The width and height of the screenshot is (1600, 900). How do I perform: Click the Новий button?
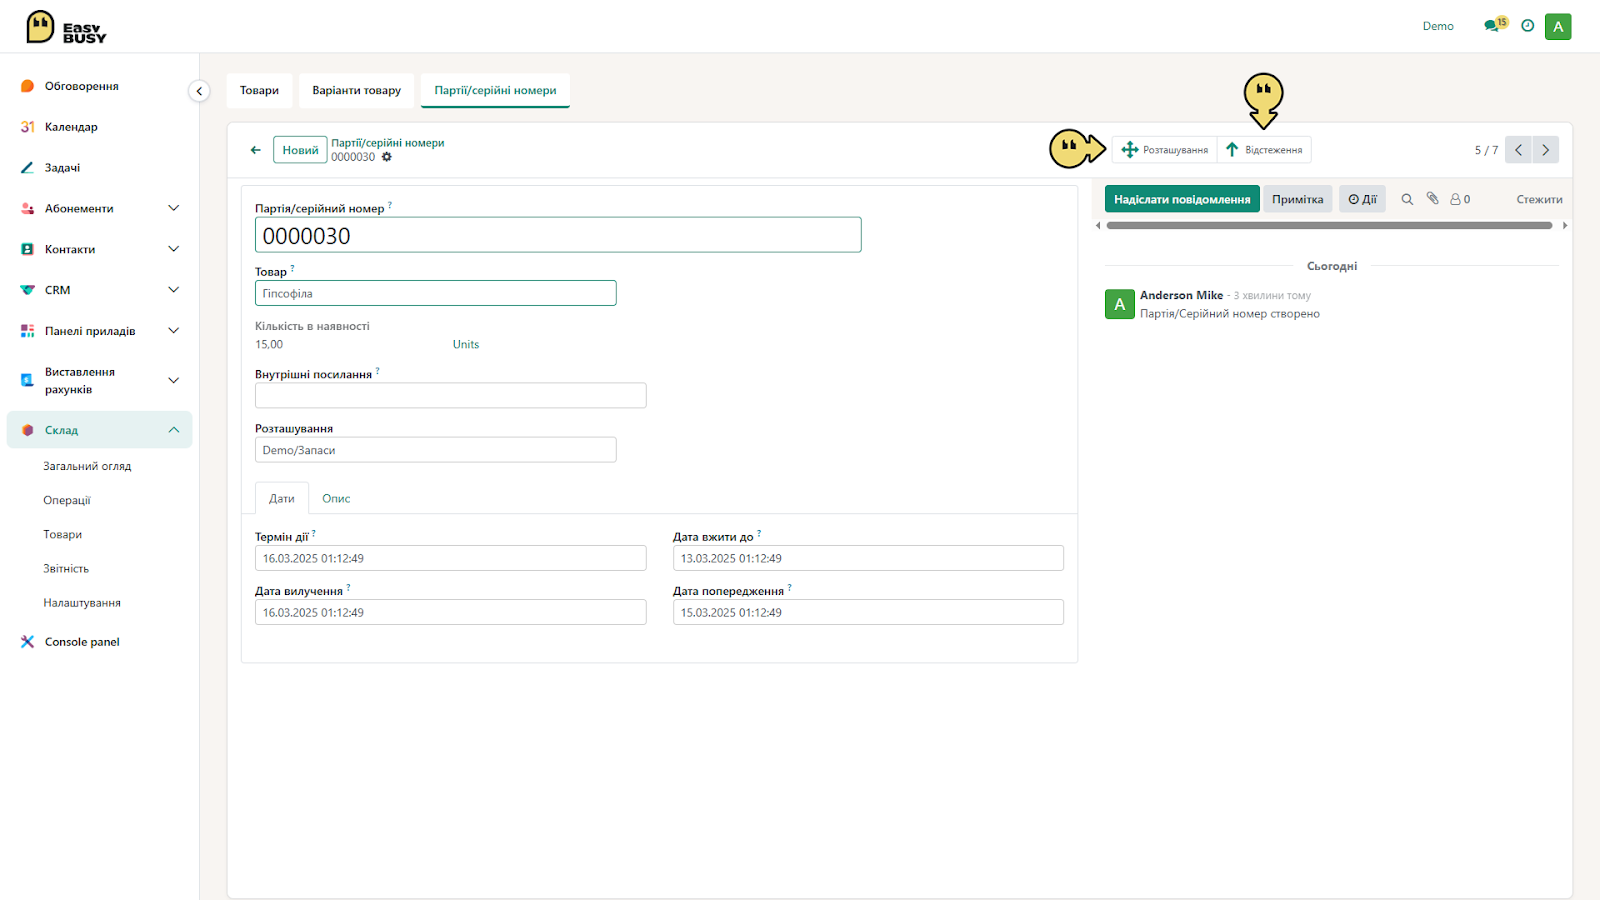click(x=300, y=150)
